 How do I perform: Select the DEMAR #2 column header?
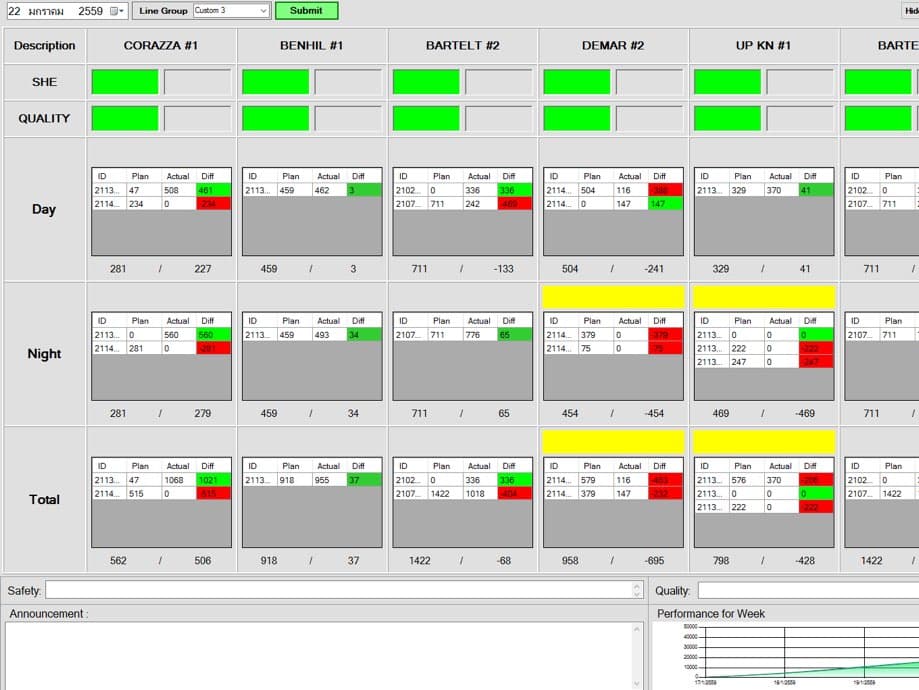click(x=613, y=46)
